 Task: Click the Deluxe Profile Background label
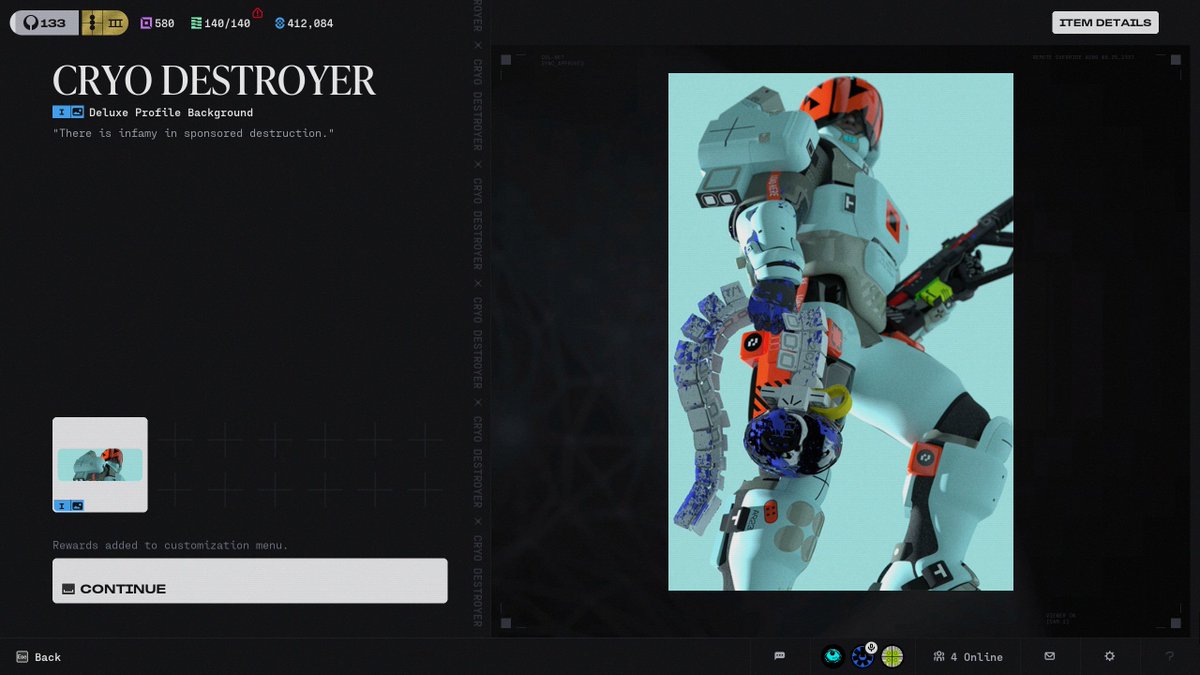click(171, 113)
